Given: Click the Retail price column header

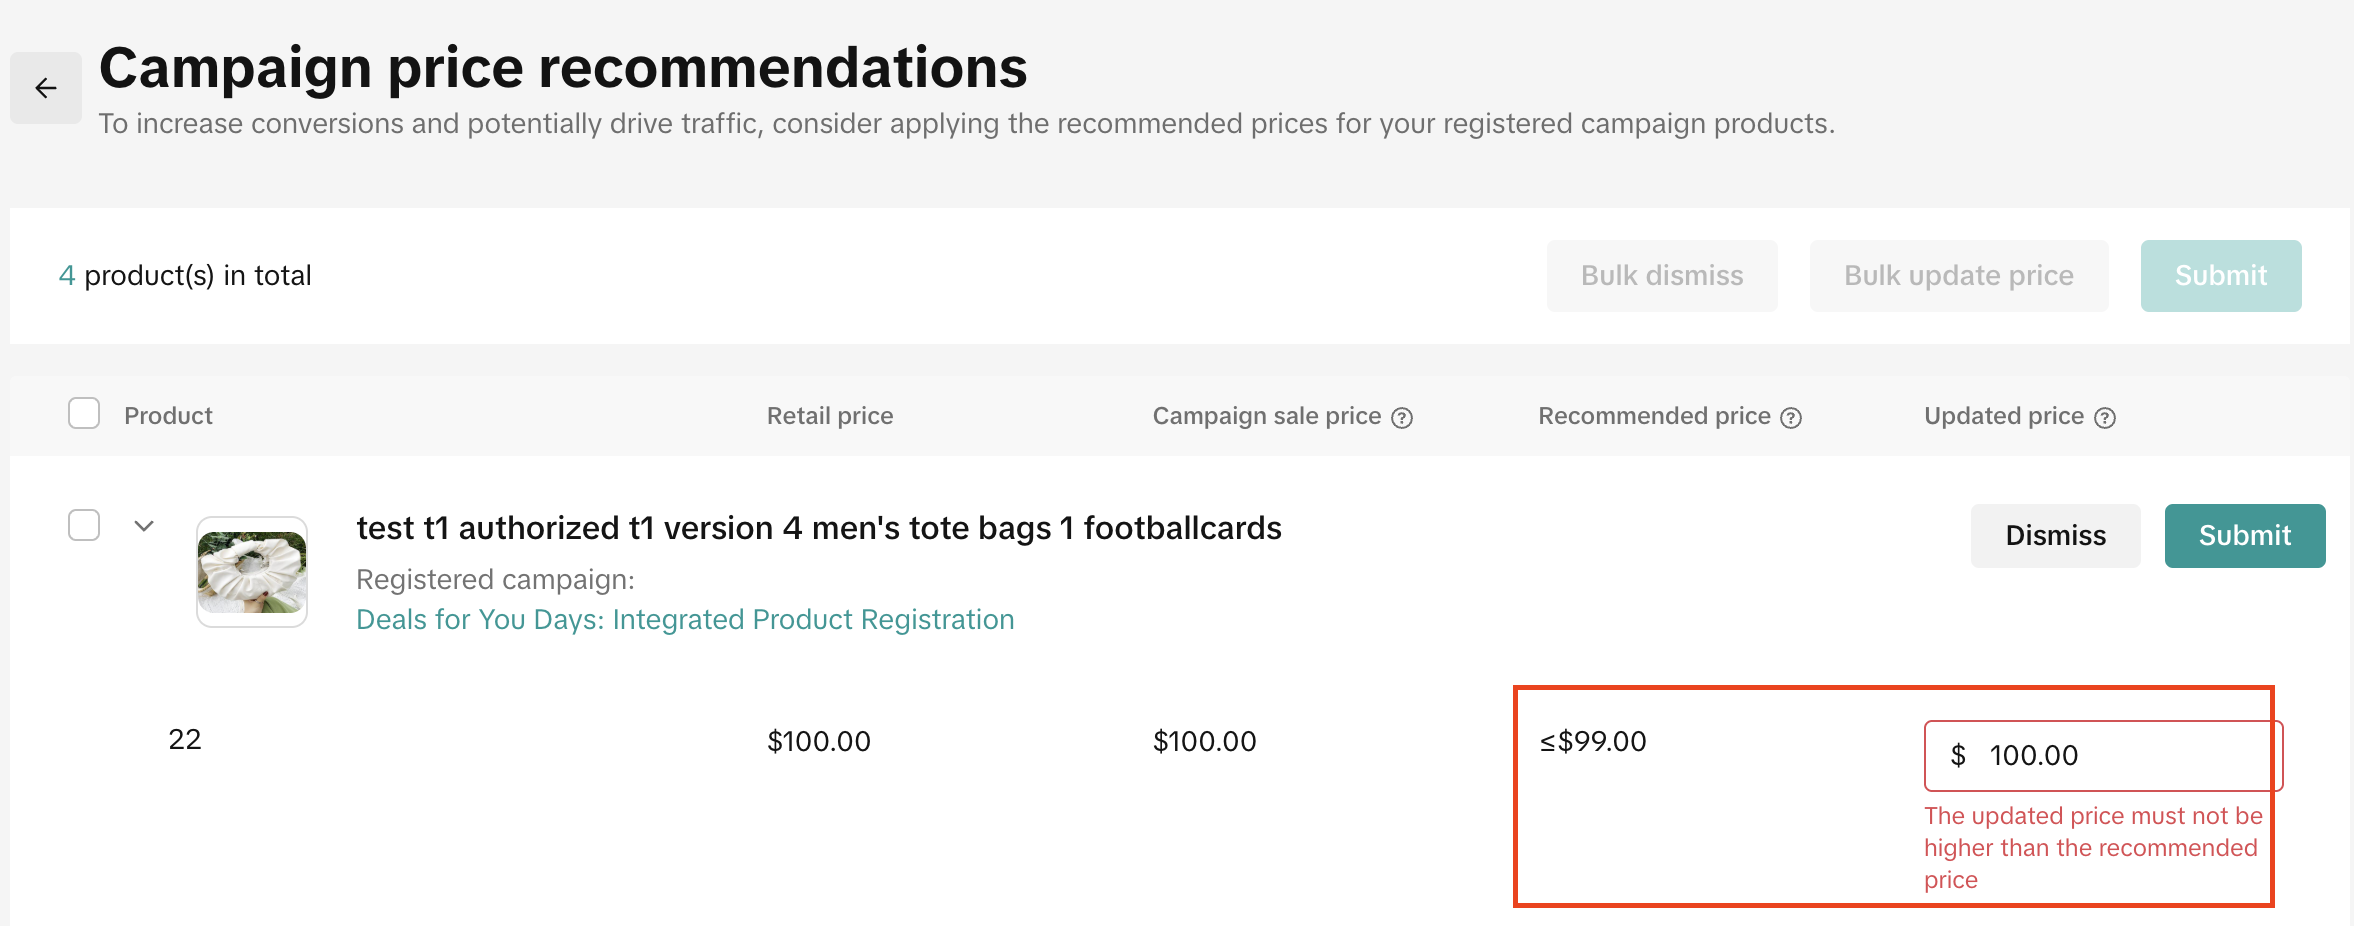Looking at the screenshot, I should coord(829,416).
